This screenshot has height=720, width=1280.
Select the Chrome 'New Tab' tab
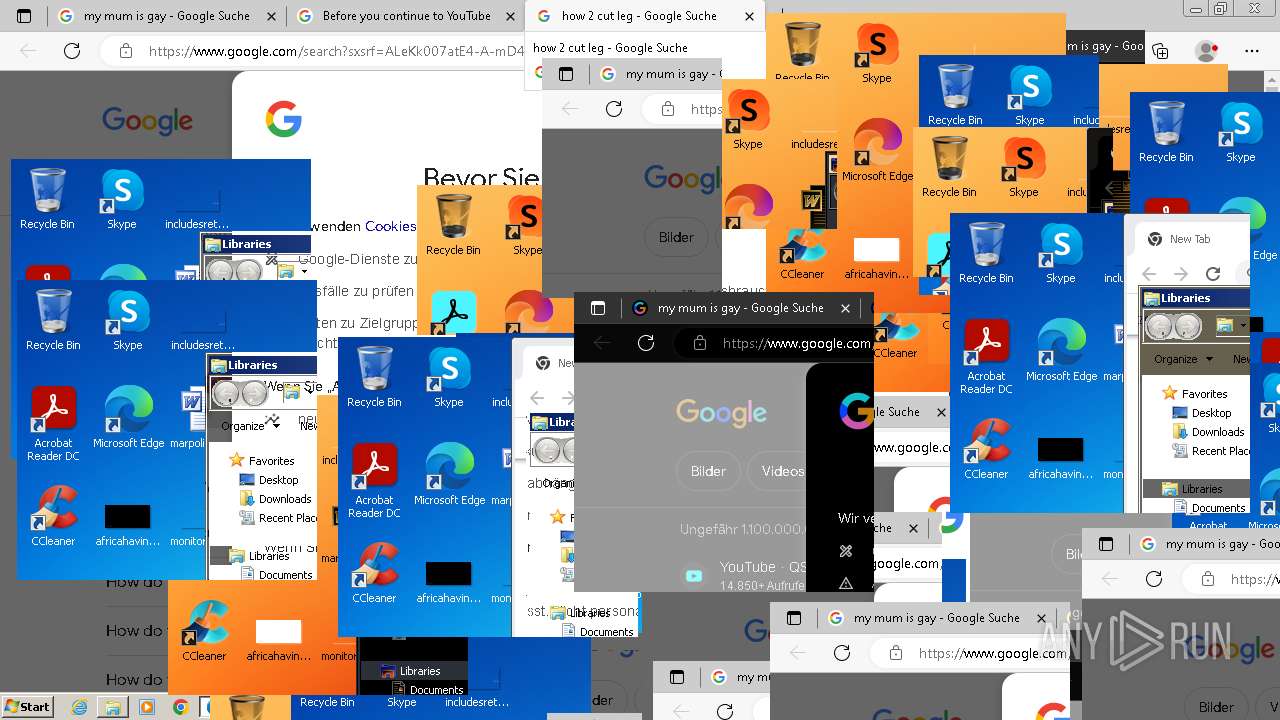1190,239
